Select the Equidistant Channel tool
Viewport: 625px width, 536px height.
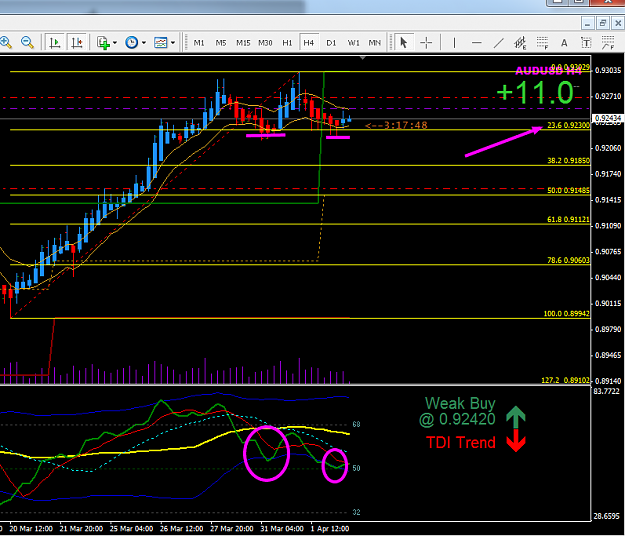click(x=520, y=43)
